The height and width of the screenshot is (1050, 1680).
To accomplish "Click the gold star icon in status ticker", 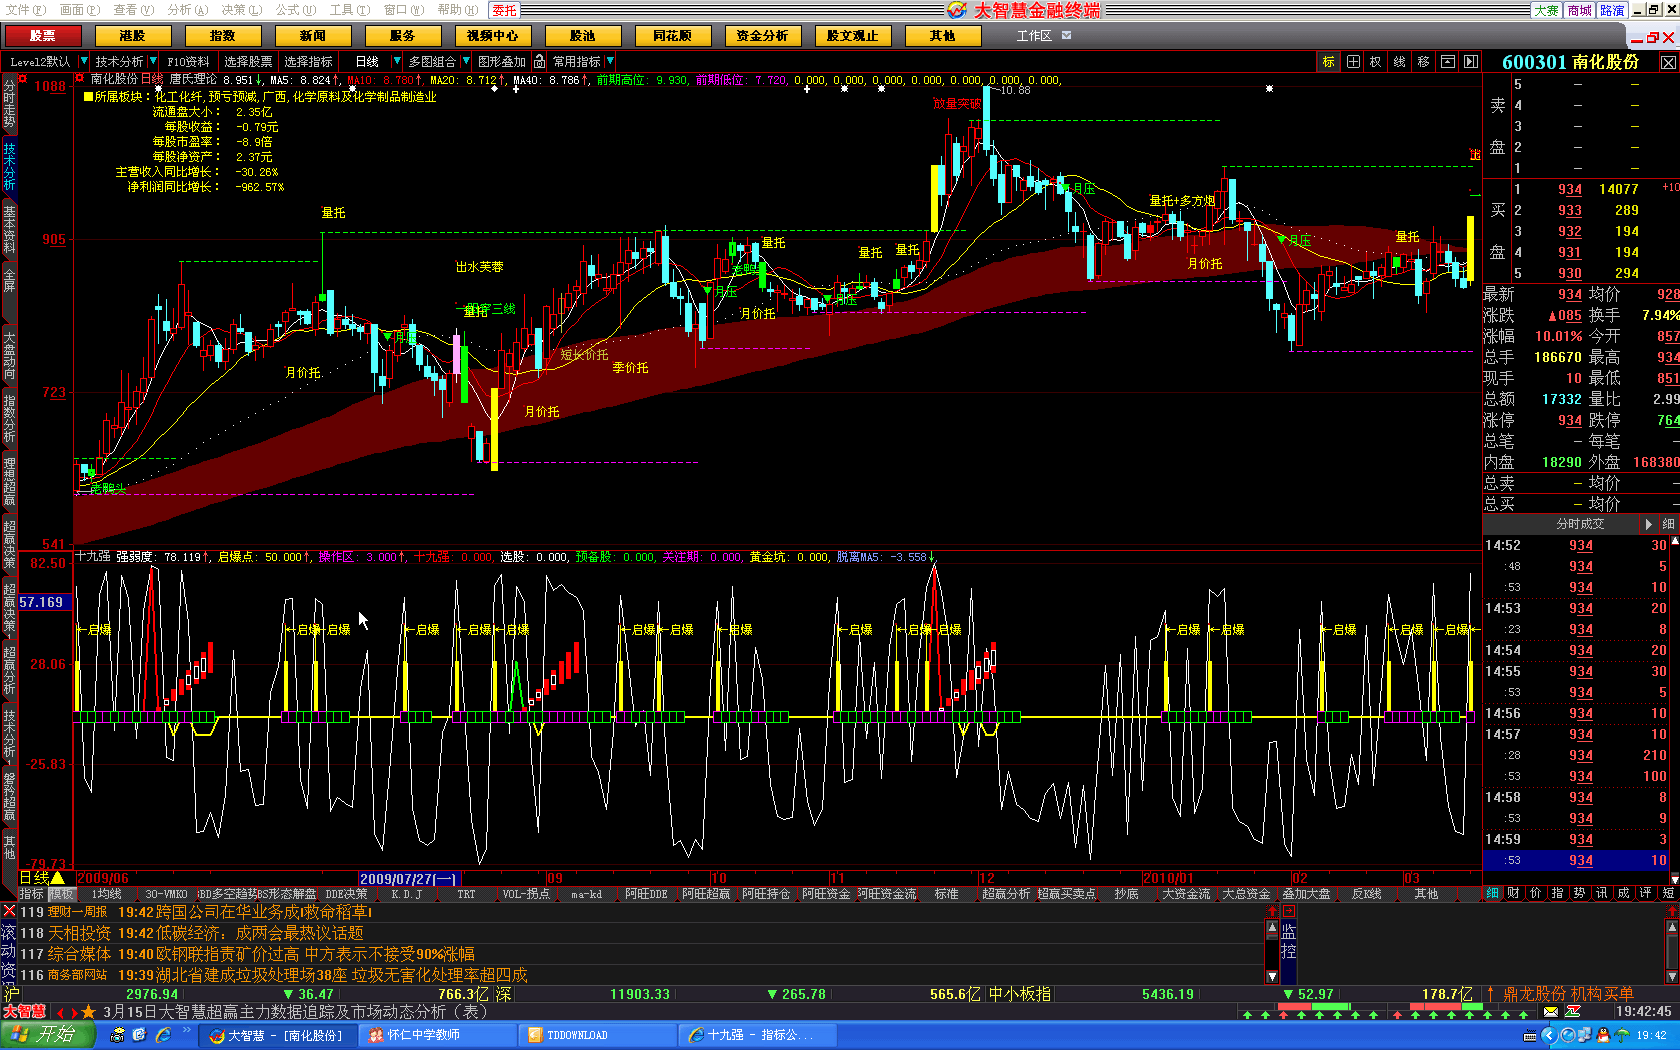I will 88,1012.
